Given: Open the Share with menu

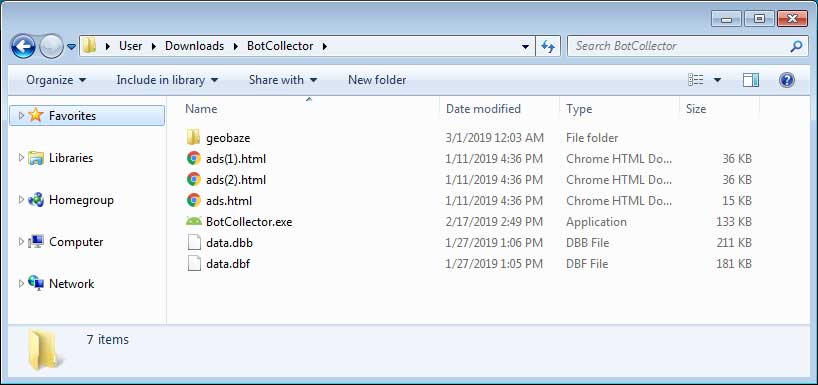Looking at the screenshot, I should tap(283, 80).
